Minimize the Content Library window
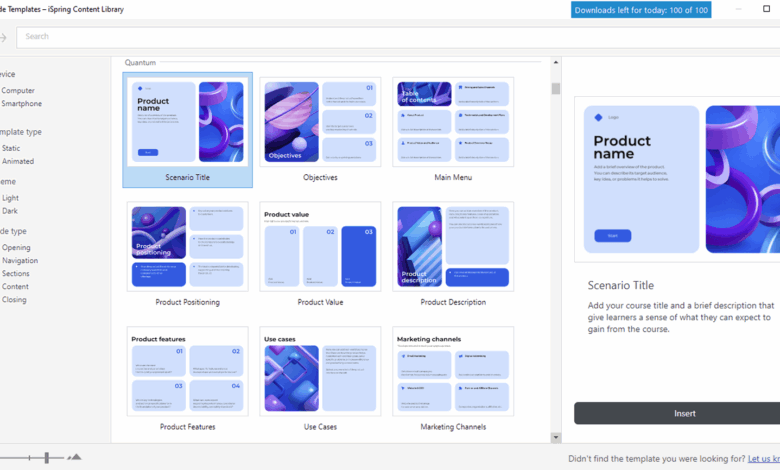This screenshot has height=470, width=780. (738, 8)
